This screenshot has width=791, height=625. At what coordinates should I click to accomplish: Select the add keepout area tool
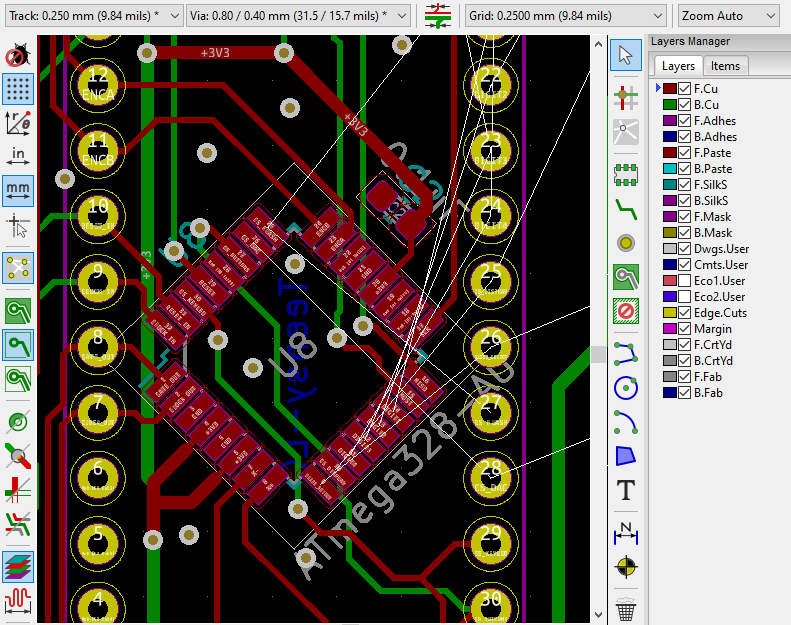(x=626, y=311)
